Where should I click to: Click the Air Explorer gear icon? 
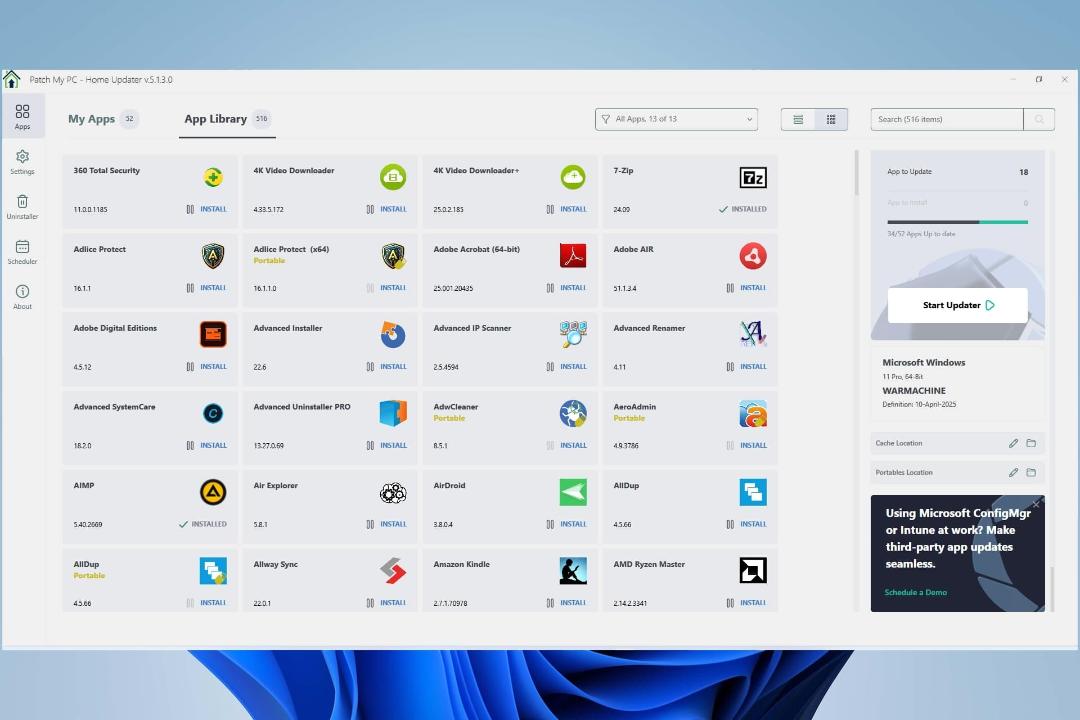(x=393, y=492)
